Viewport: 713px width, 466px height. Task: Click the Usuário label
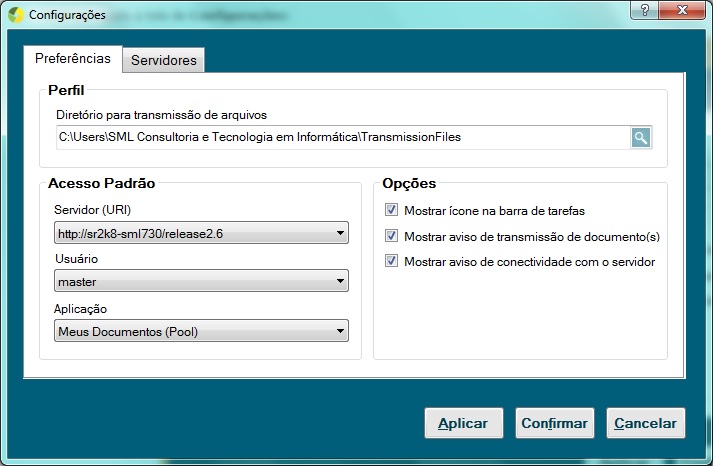(76, 259)
